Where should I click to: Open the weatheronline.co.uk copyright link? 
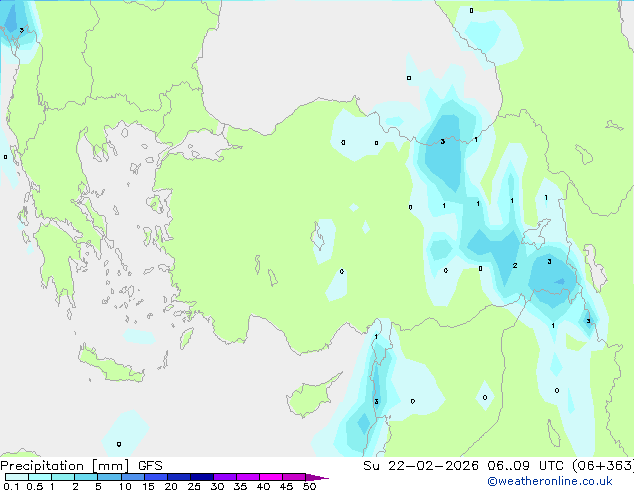pos(549,481)
